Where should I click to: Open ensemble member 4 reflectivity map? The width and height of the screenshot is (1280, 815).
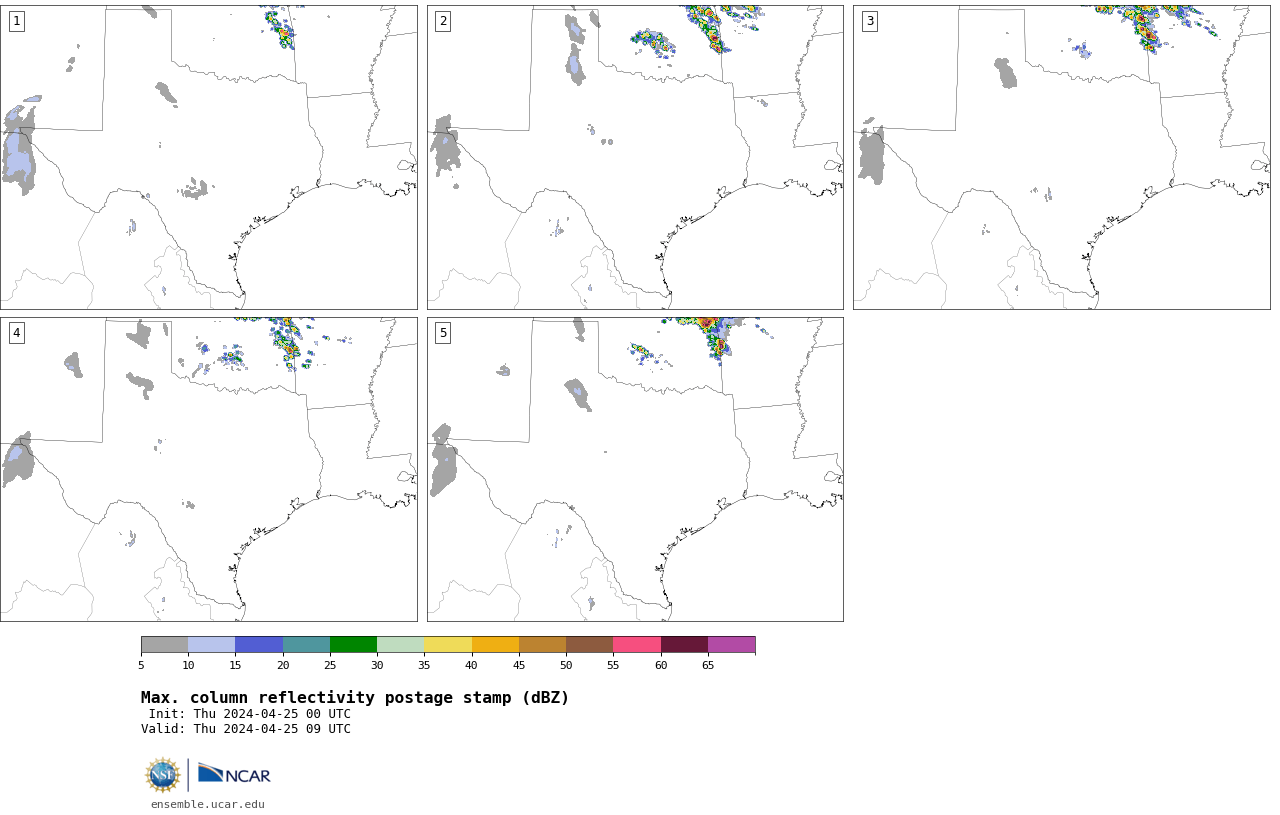point(209,469)
